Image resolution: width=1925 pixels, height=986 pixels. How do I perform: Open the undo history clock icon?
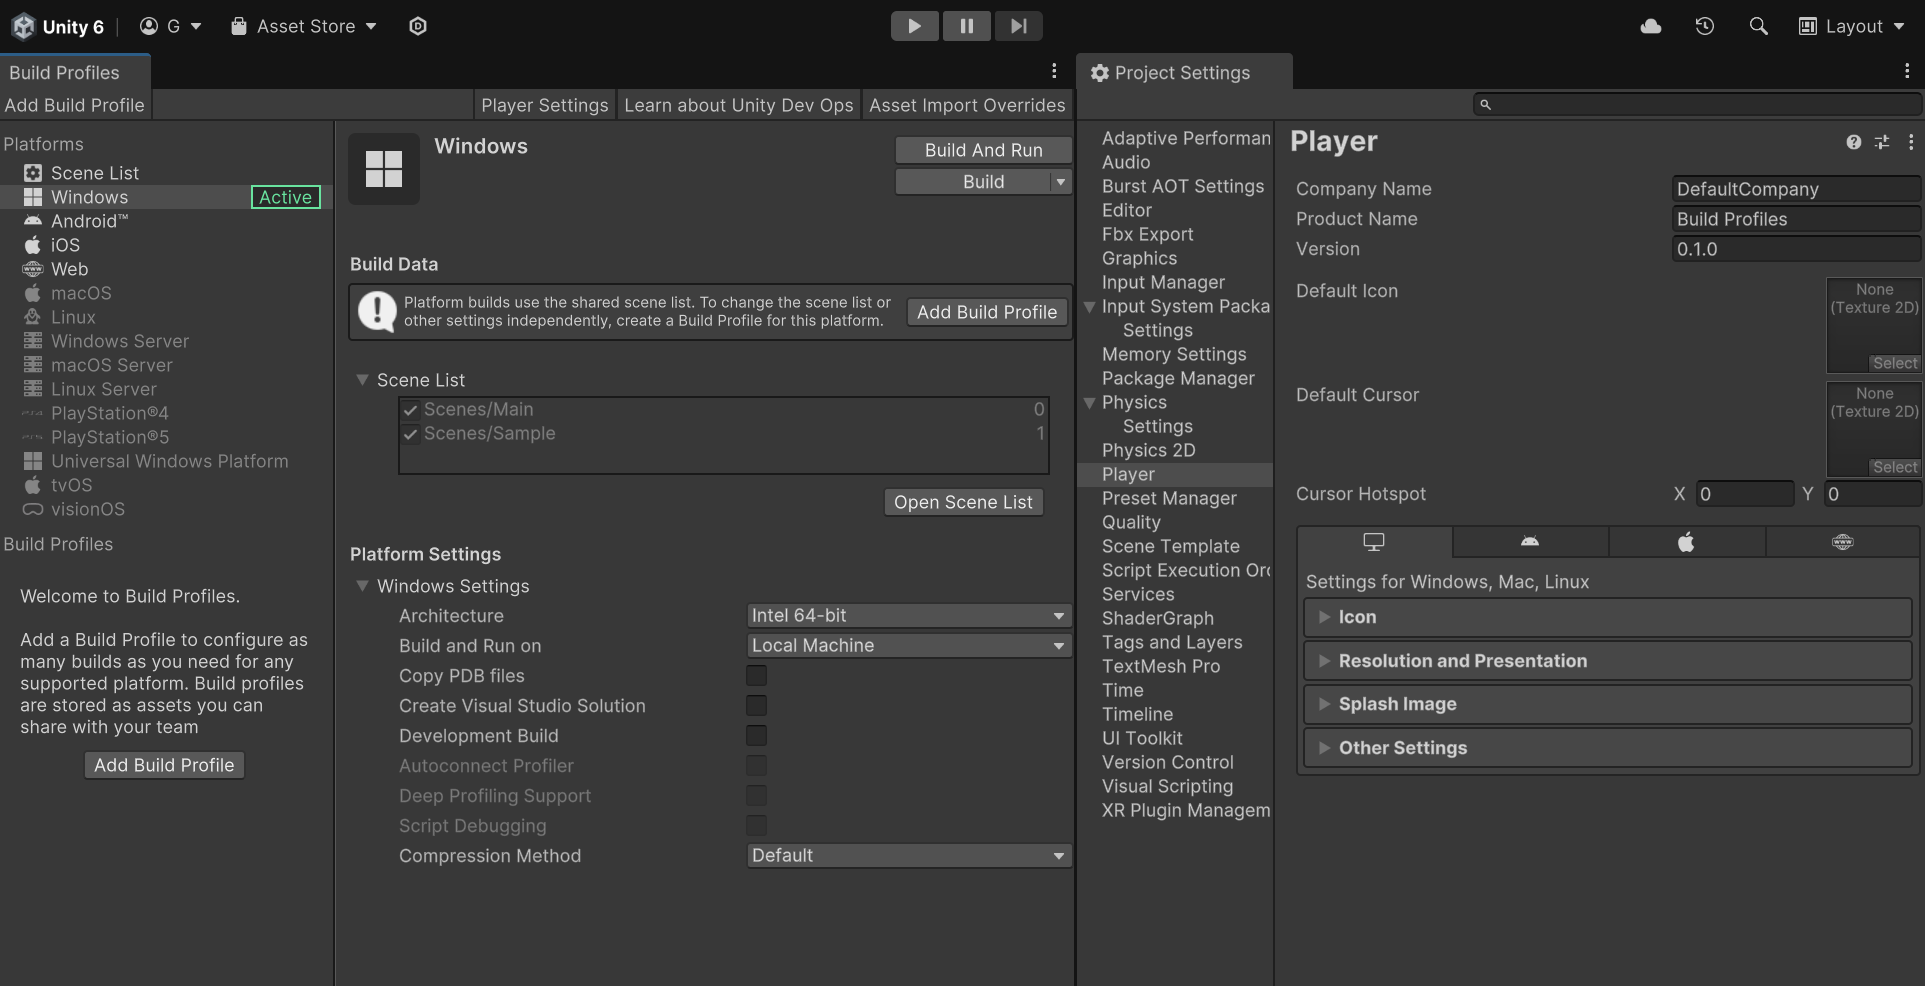[x=1705, y=26]
